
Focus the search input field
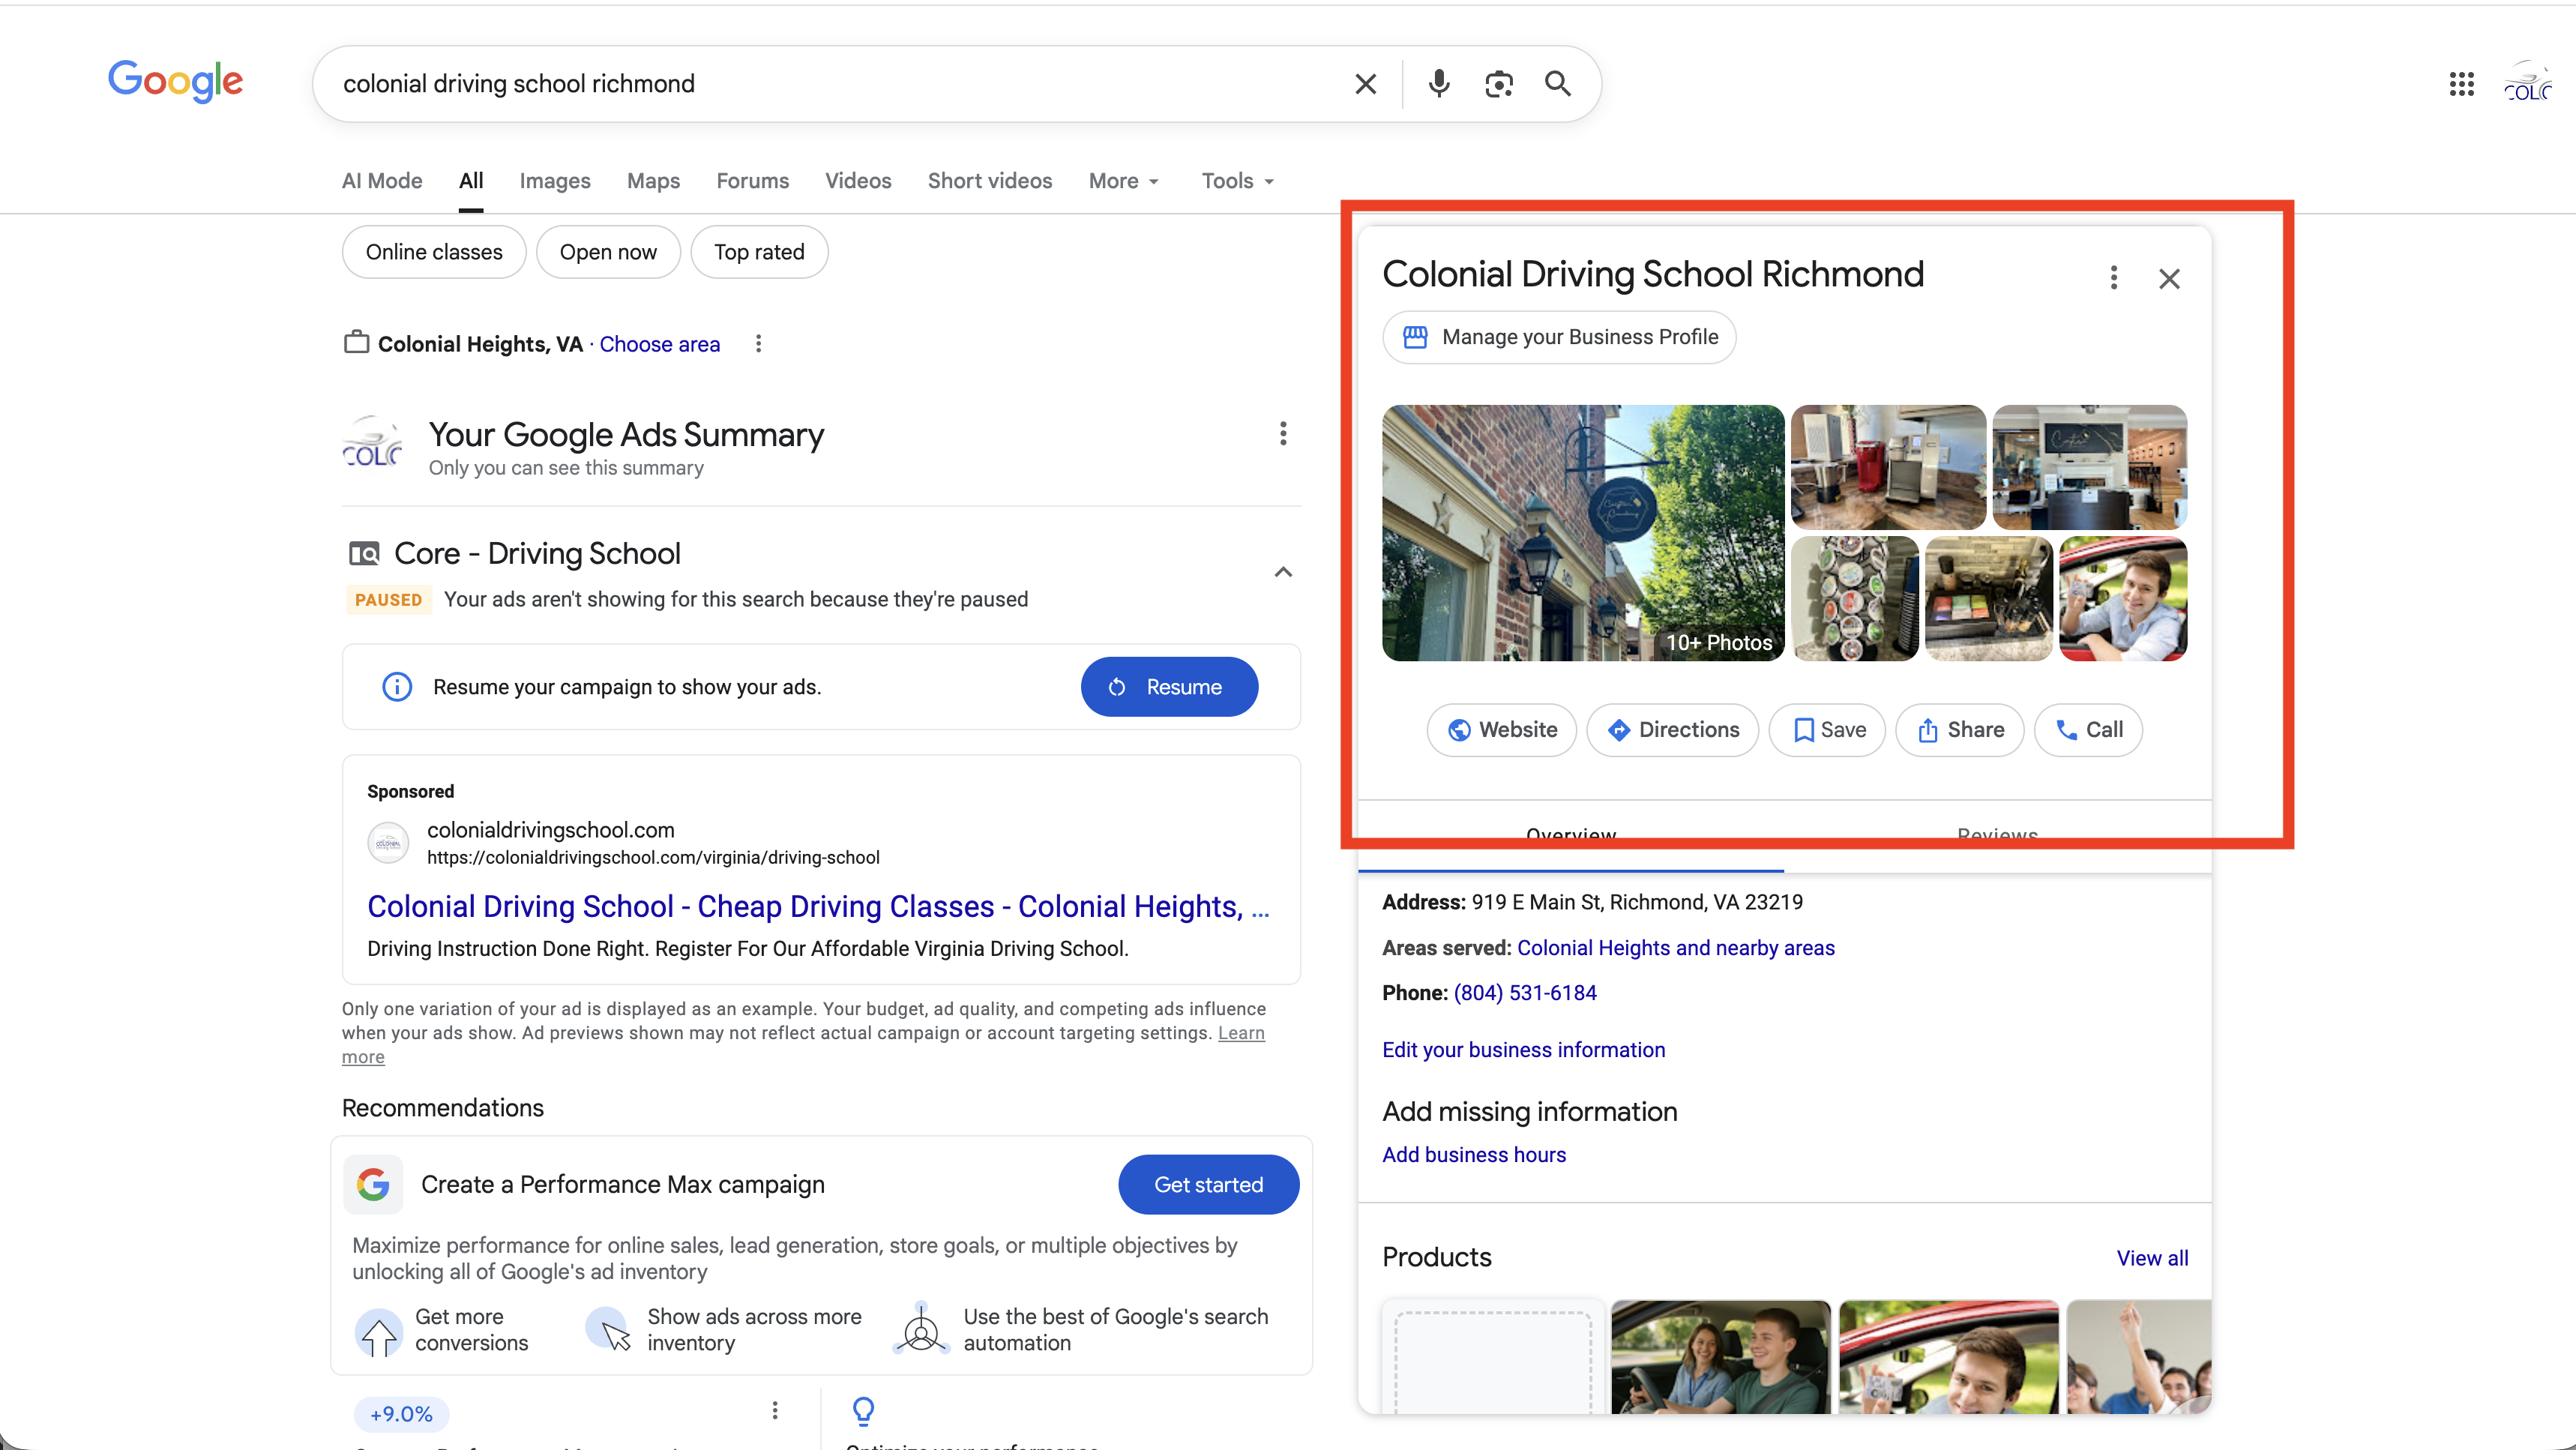[x=830, y=84]
